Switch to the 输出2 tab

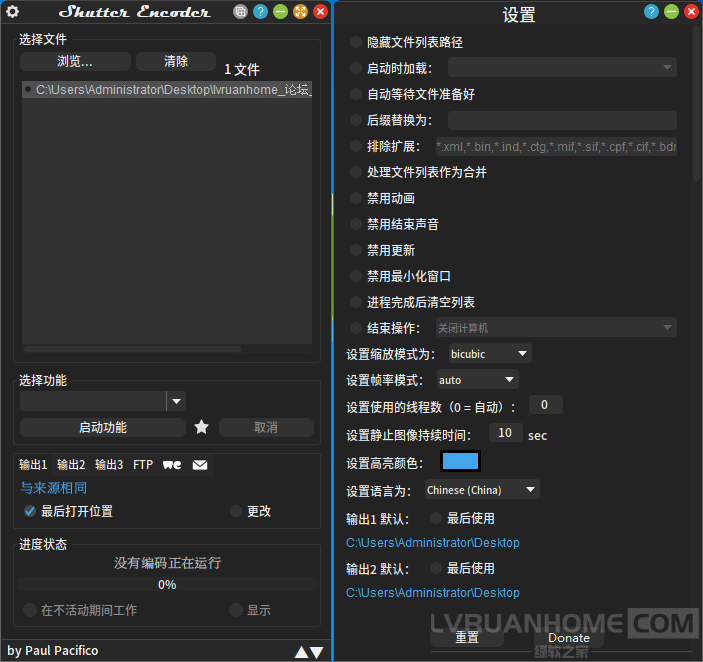(x=71, y=465)
